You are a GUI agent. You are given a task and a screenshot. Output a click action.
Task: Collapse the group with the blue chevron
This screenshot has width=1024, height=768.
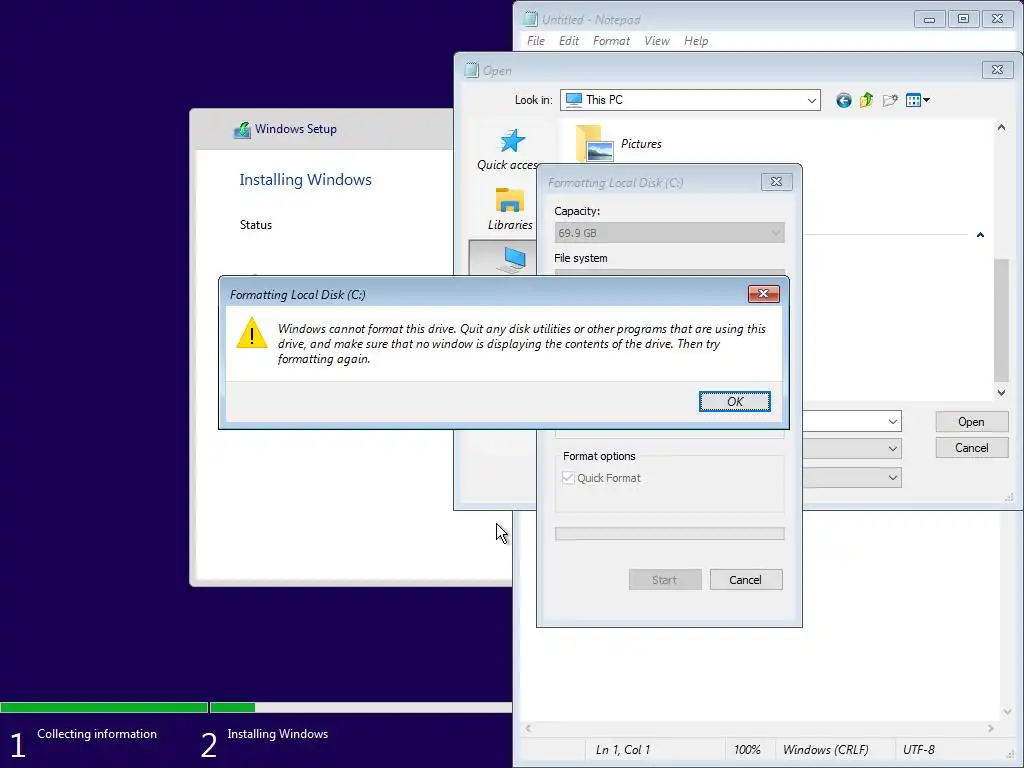coord(980,234)
